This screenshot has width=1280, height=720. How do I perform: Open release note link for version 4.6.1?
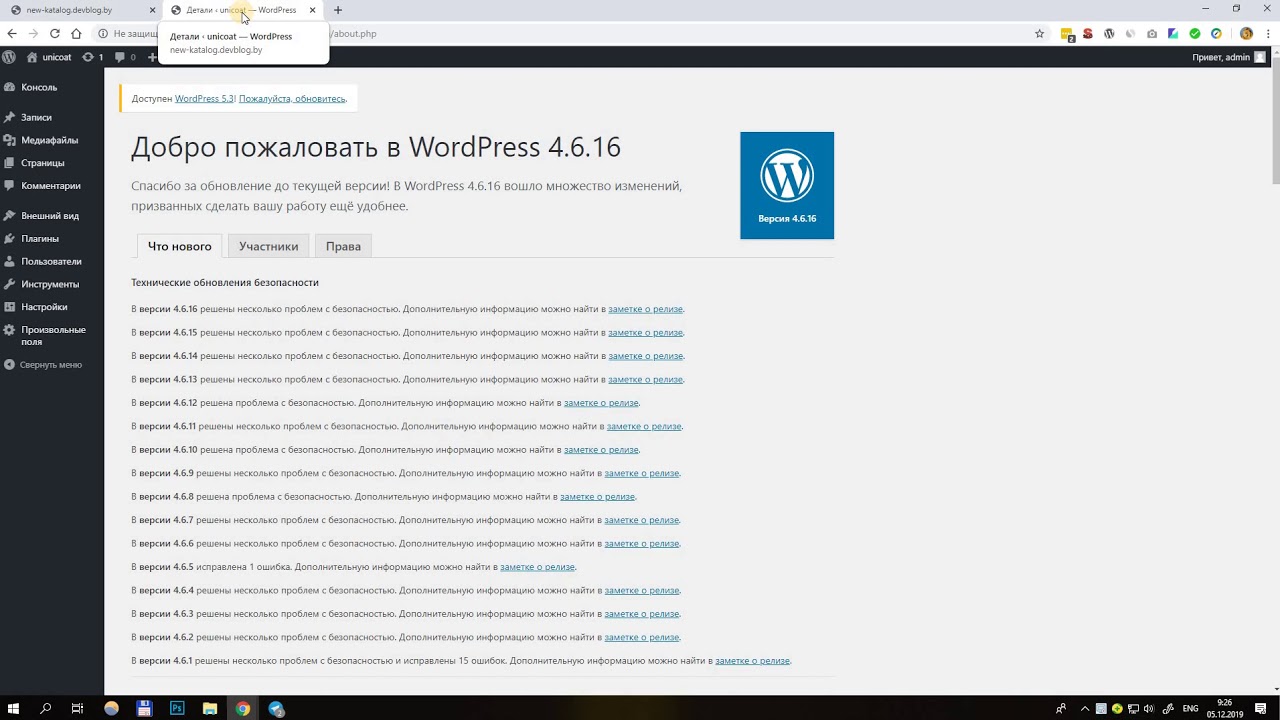(x=752, y=661)
